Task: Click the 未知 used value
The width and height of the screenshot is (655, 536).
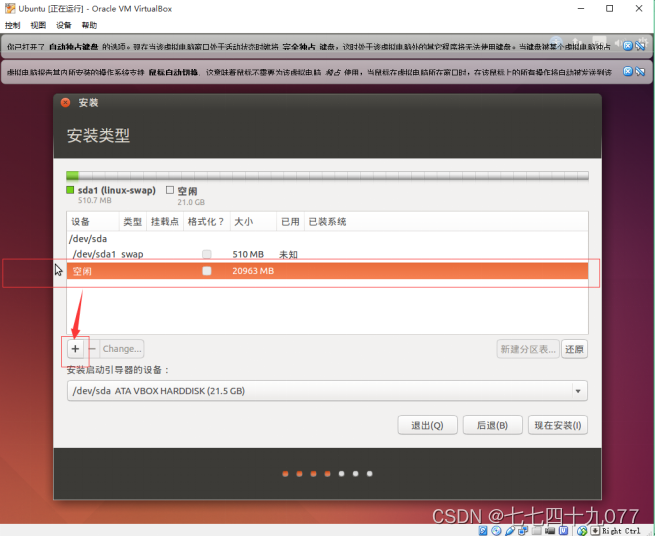Action: coord(288,254)
